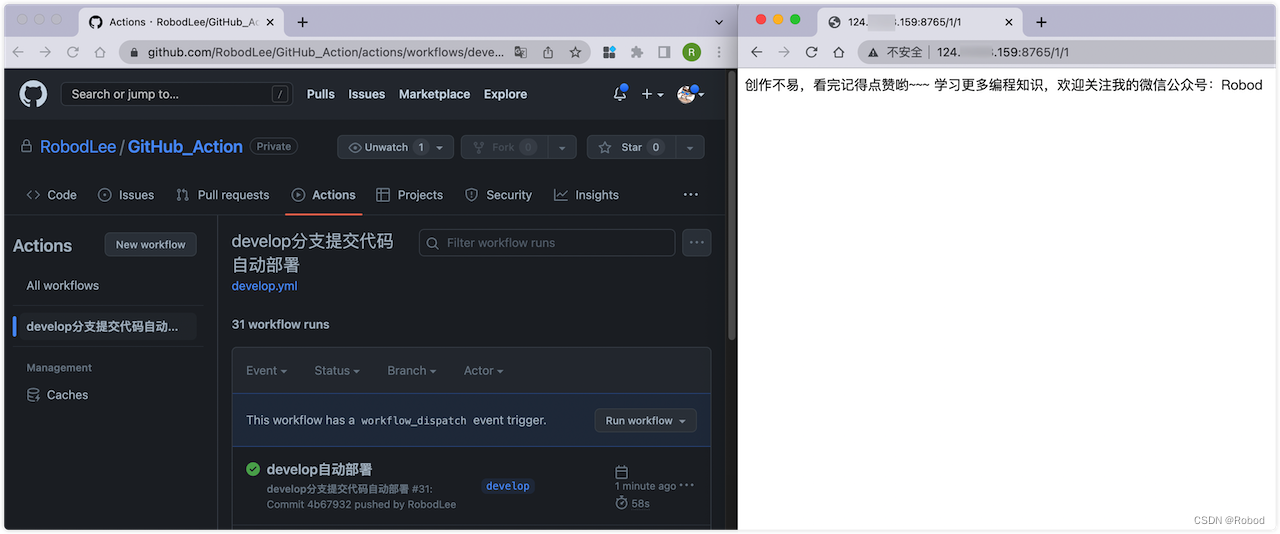
Task: Close the Actions RobodLee browser tab
Action: point(270,22)
